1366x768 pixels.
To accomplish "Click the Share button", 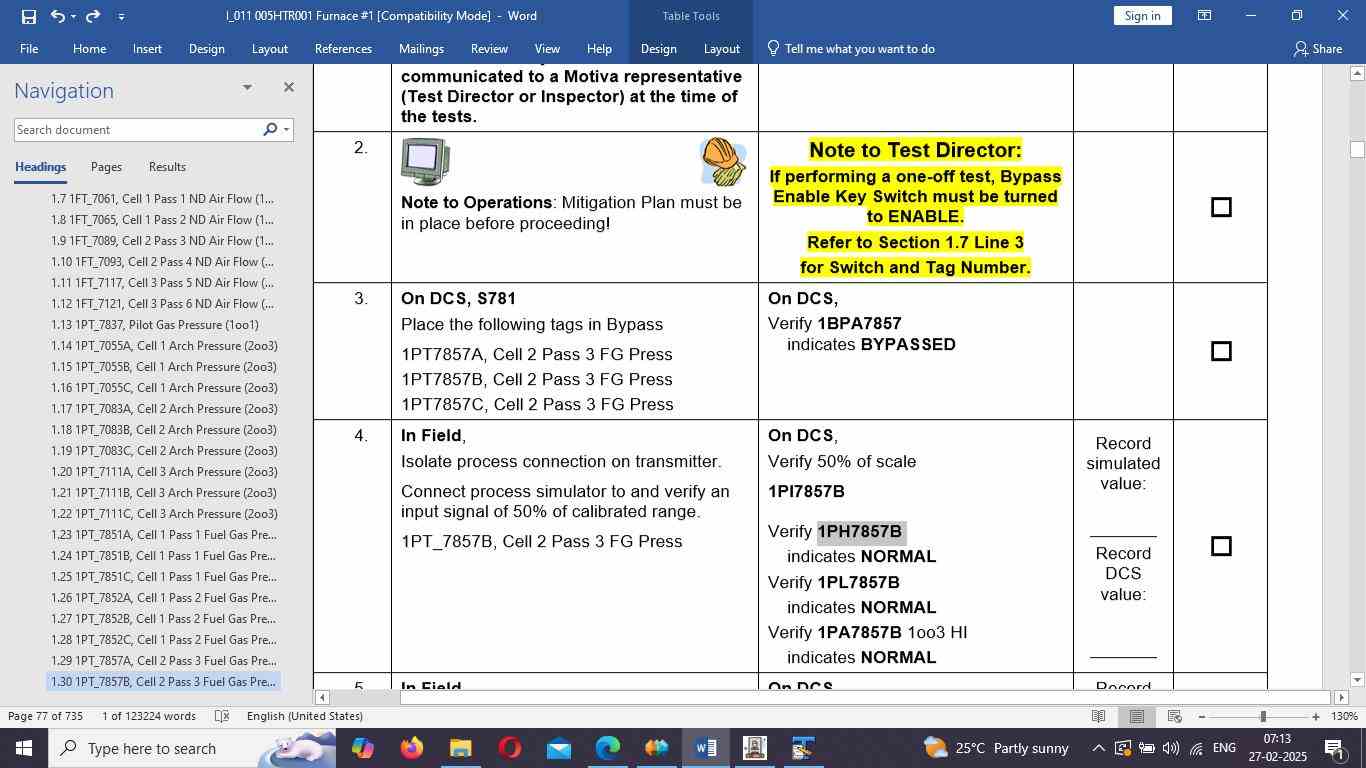I will tap(1317, 48).
